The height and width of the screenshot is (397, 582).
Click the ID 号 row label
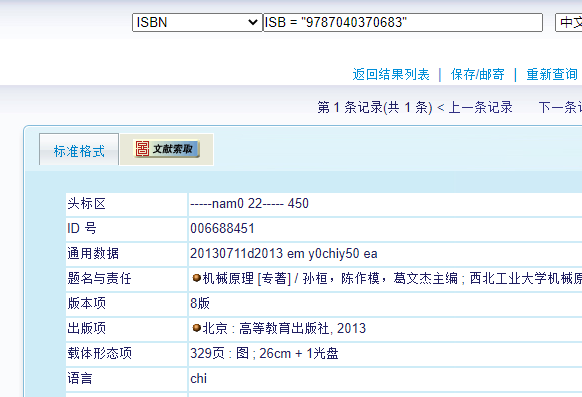coord(82,229)
